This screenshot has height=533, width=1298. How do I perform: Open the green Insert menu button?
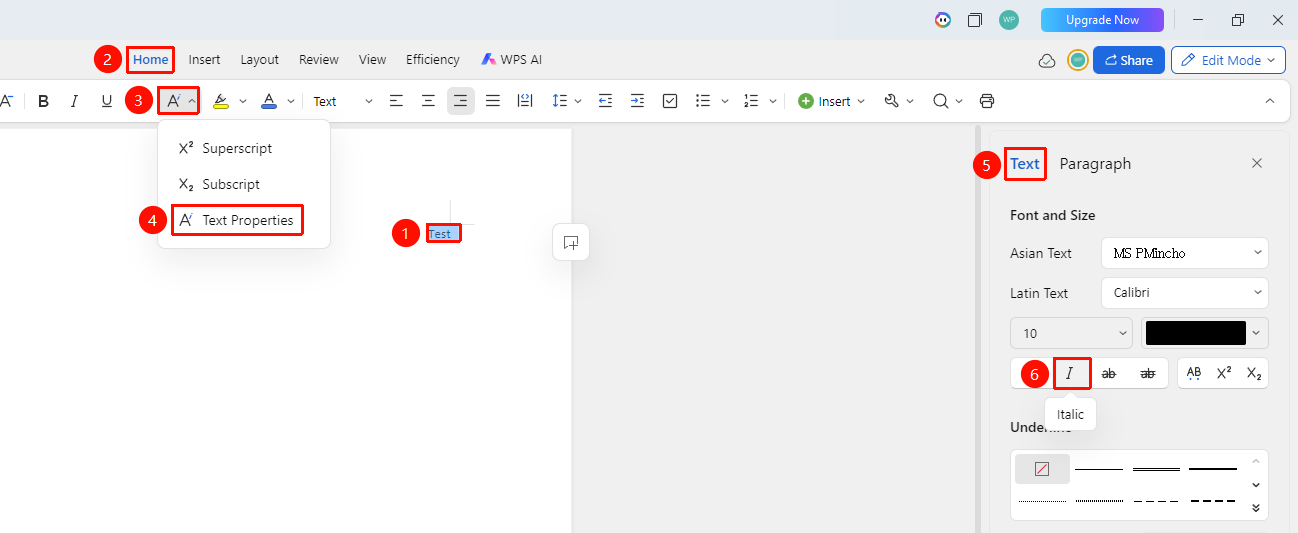832,101
